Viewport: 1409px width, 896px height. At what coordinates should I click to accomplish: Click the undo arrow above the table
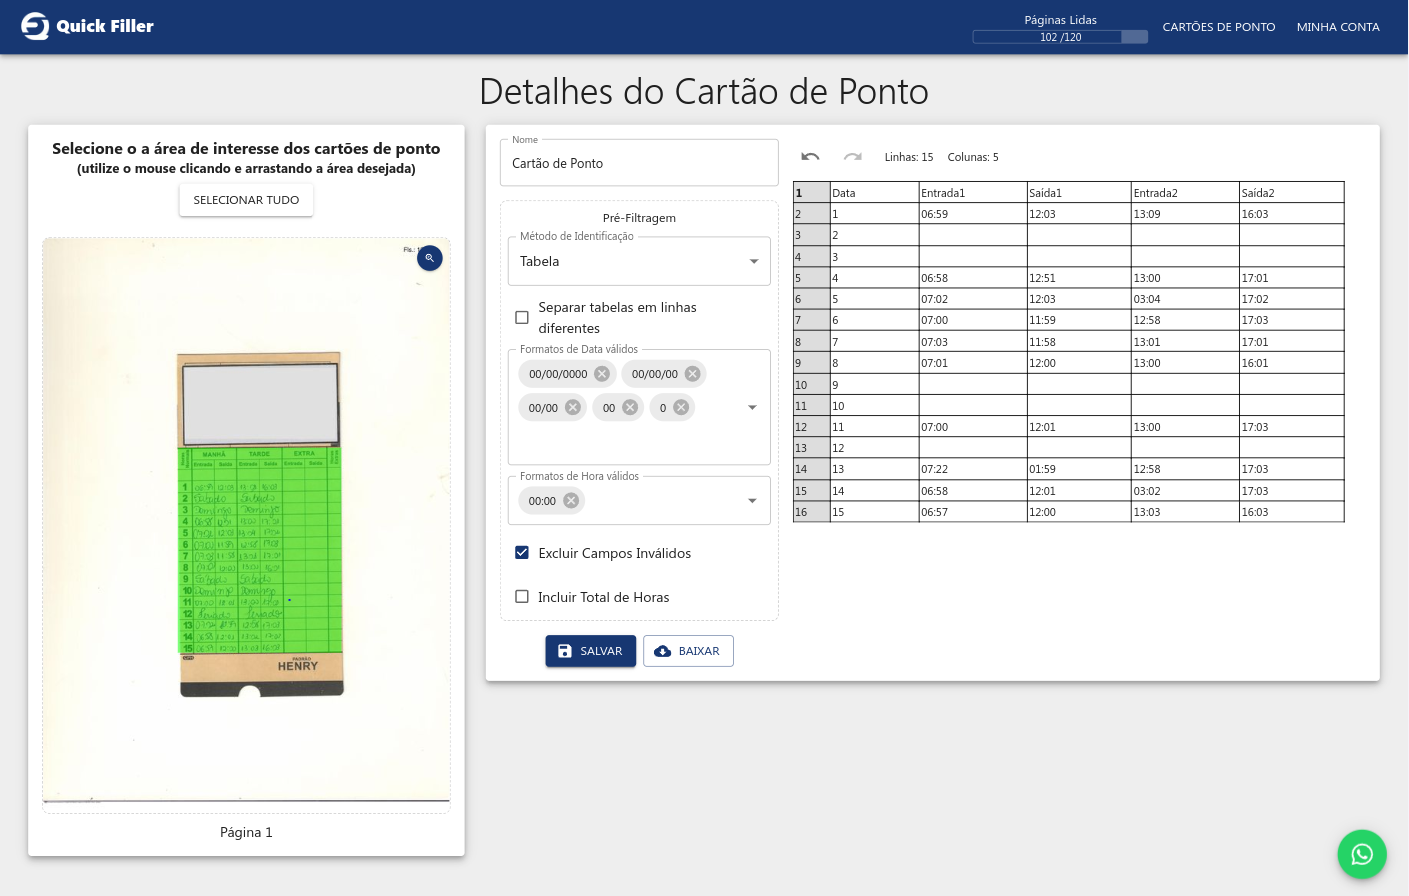(810, 157)
